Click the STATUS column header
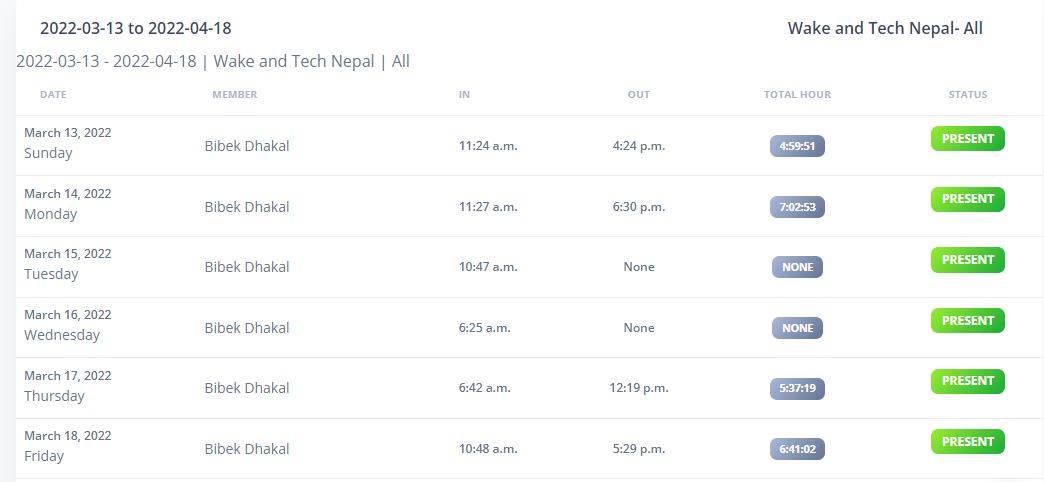 [x=967, y=95]
